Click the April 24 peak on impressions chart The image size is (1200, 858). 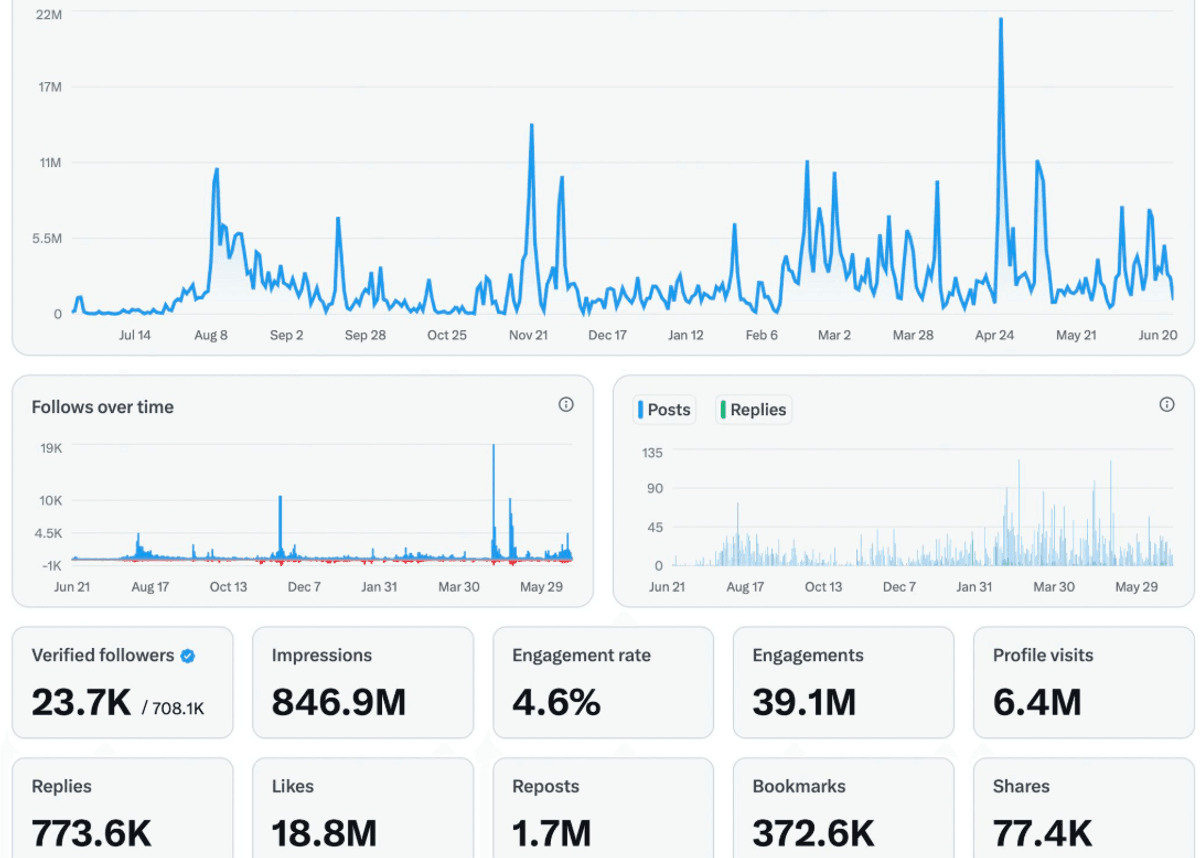(x=1000, y=20)
